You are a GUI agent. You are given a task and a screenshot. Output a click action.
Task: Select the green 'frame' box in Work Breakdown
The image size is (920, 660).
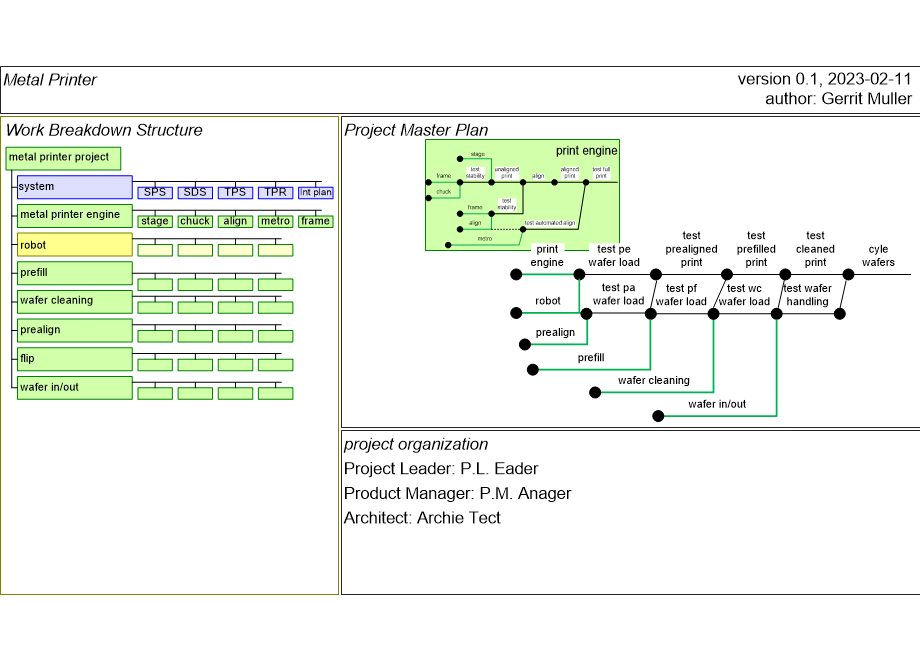coord(316,221)
